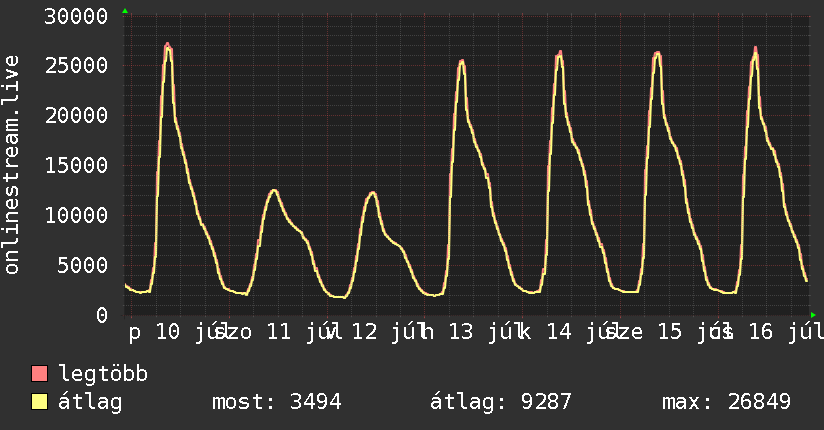Screen dimensions: 824x430
Task: Select the 'max: 26849' value
Action: click(x=726, y=402)
